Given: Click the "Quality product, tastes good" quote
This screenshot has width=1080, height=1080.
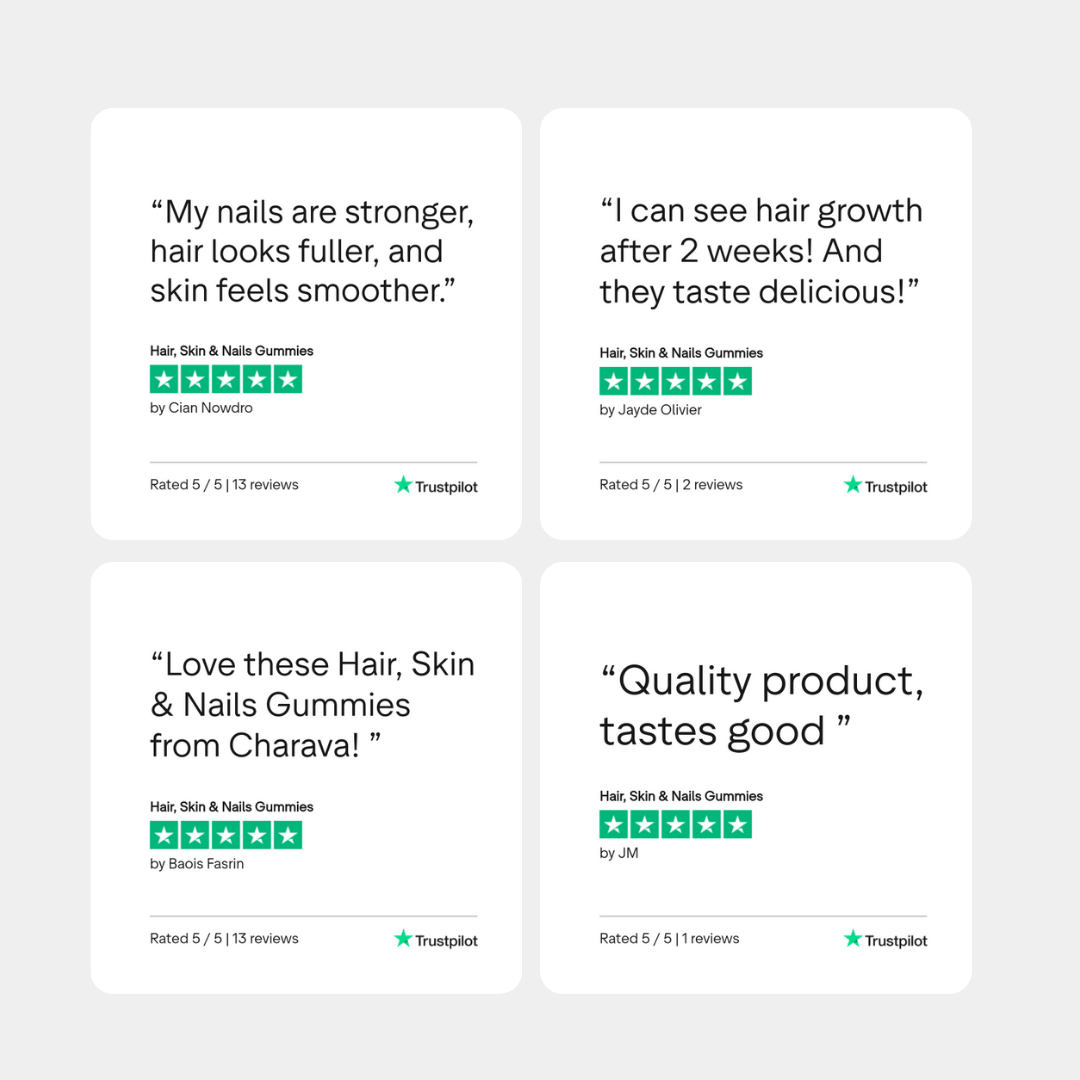Looking at the screenshot, I should (x=760, y=706).
